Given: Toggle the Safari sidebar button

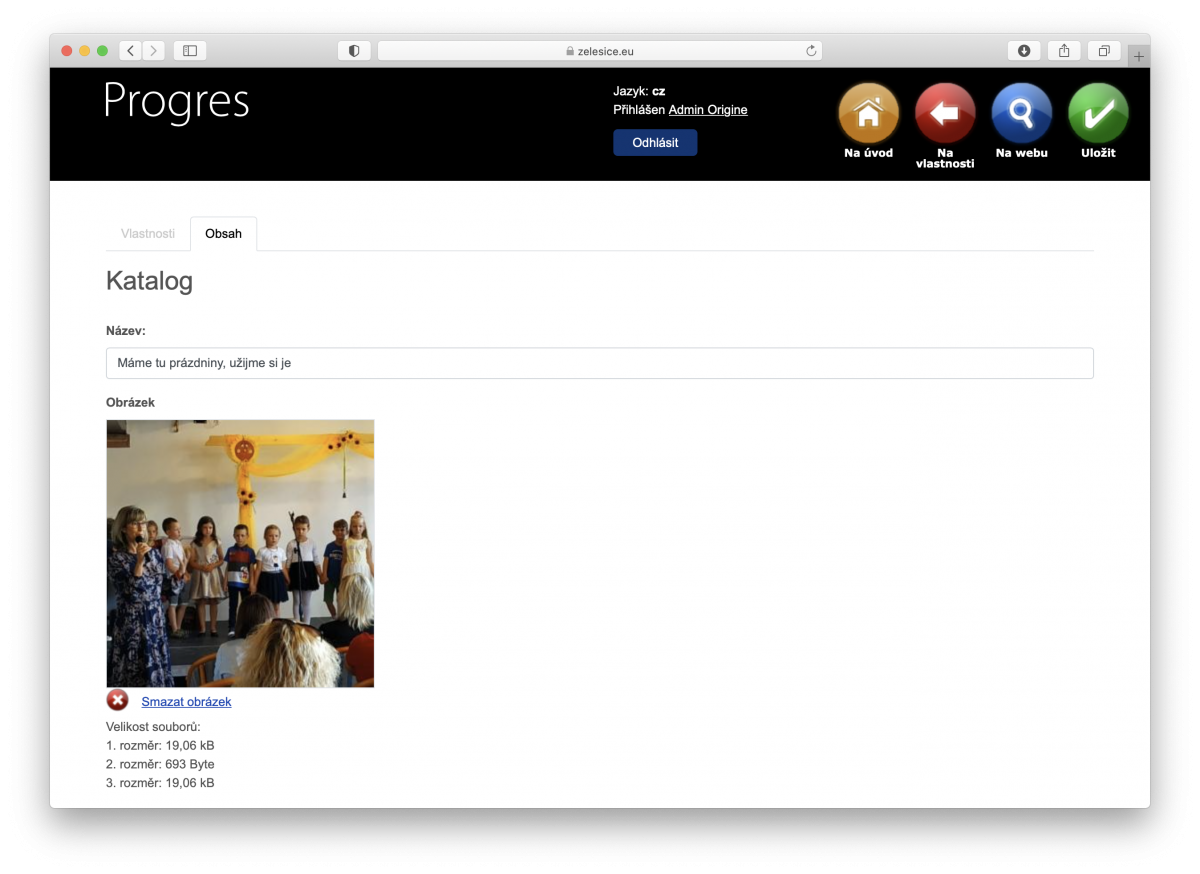Looking at the screenshot, I should tap(190, 51).
